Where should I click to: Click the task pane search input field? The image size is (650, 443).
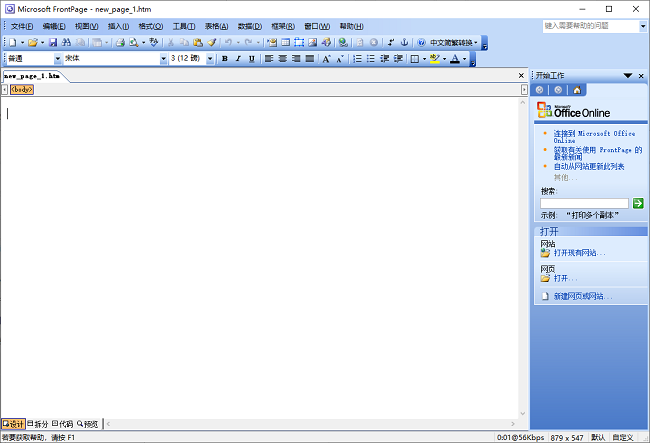(584, 203)
